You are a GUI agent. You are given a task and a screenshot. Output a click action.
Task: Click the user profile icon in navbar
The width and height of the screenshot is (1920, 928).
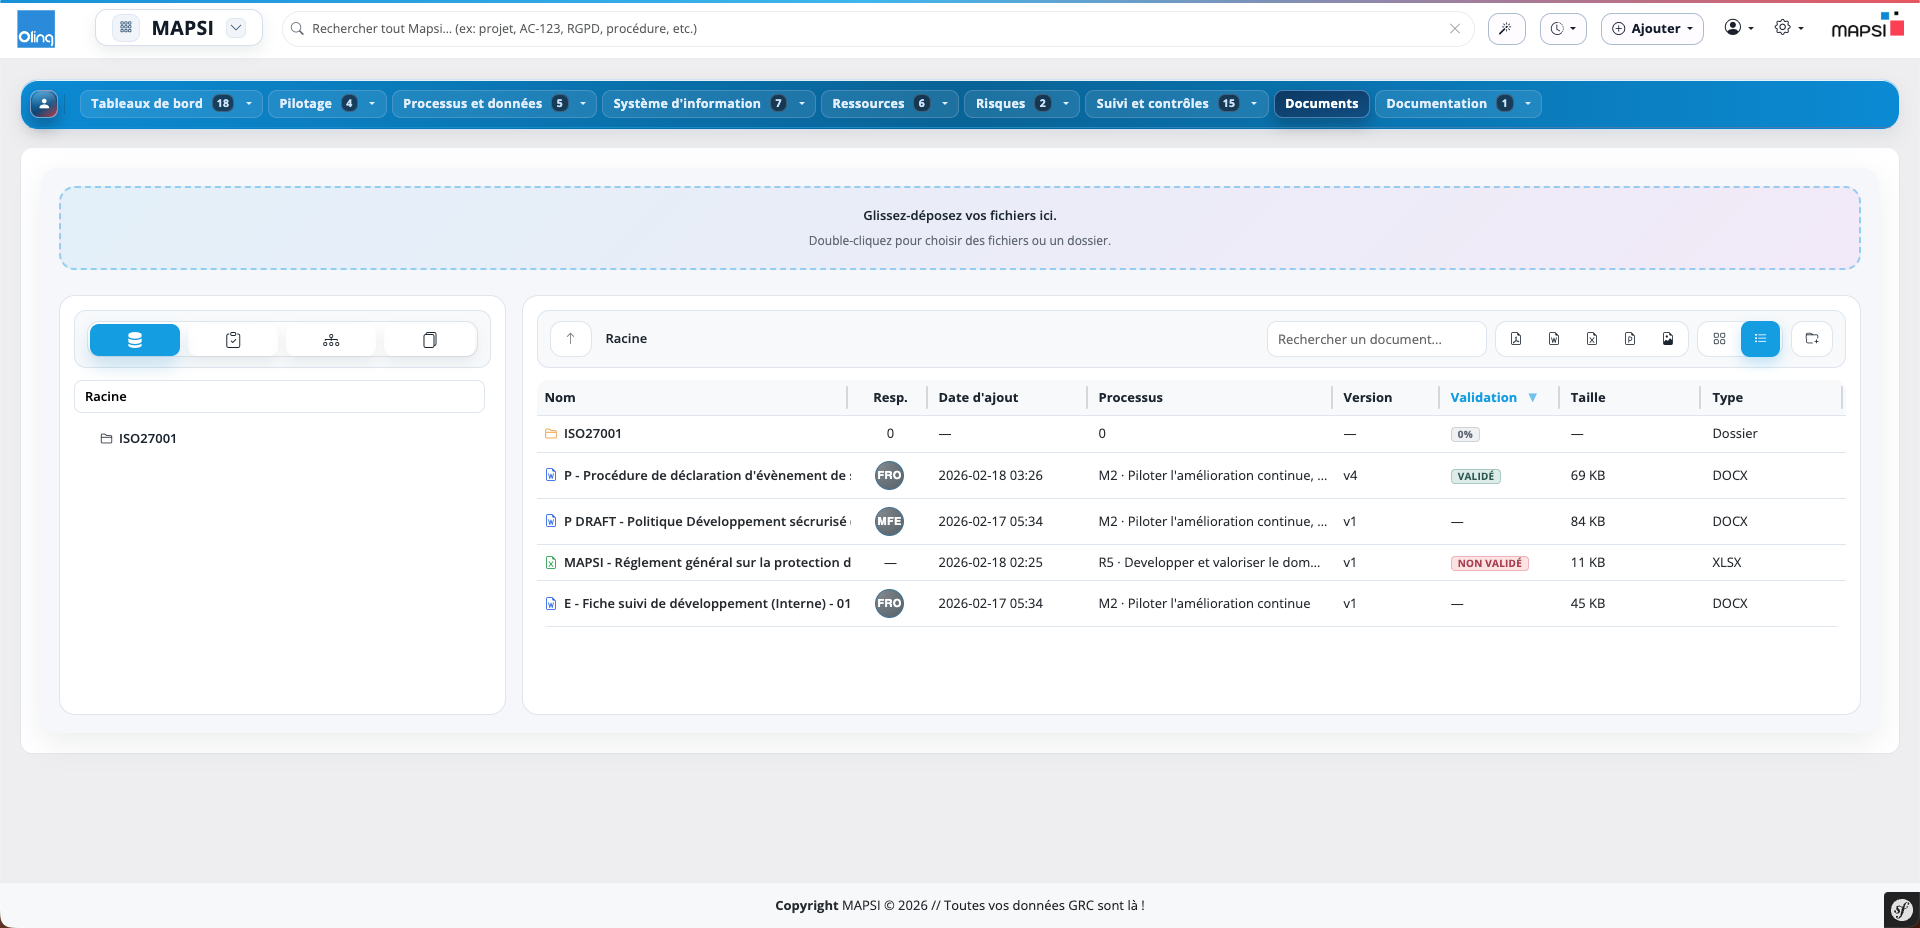(x=44, y=104)
